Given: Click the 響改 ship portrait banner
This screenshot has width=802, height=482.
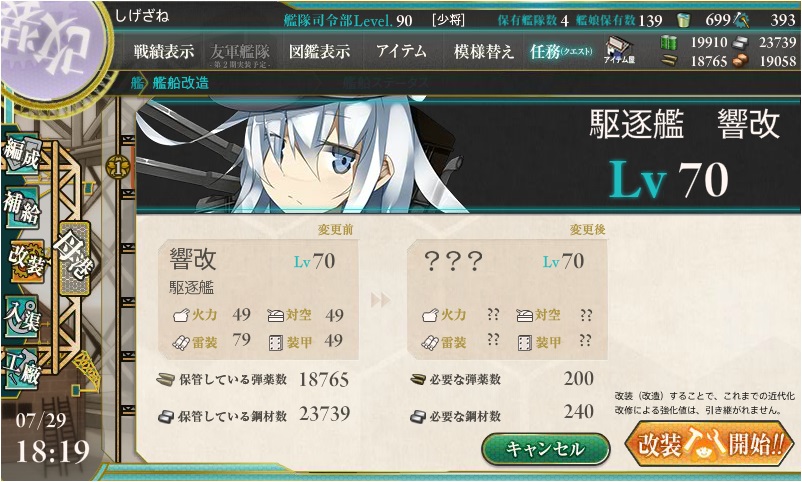Looking at the screenshot, I should (468, 156).
